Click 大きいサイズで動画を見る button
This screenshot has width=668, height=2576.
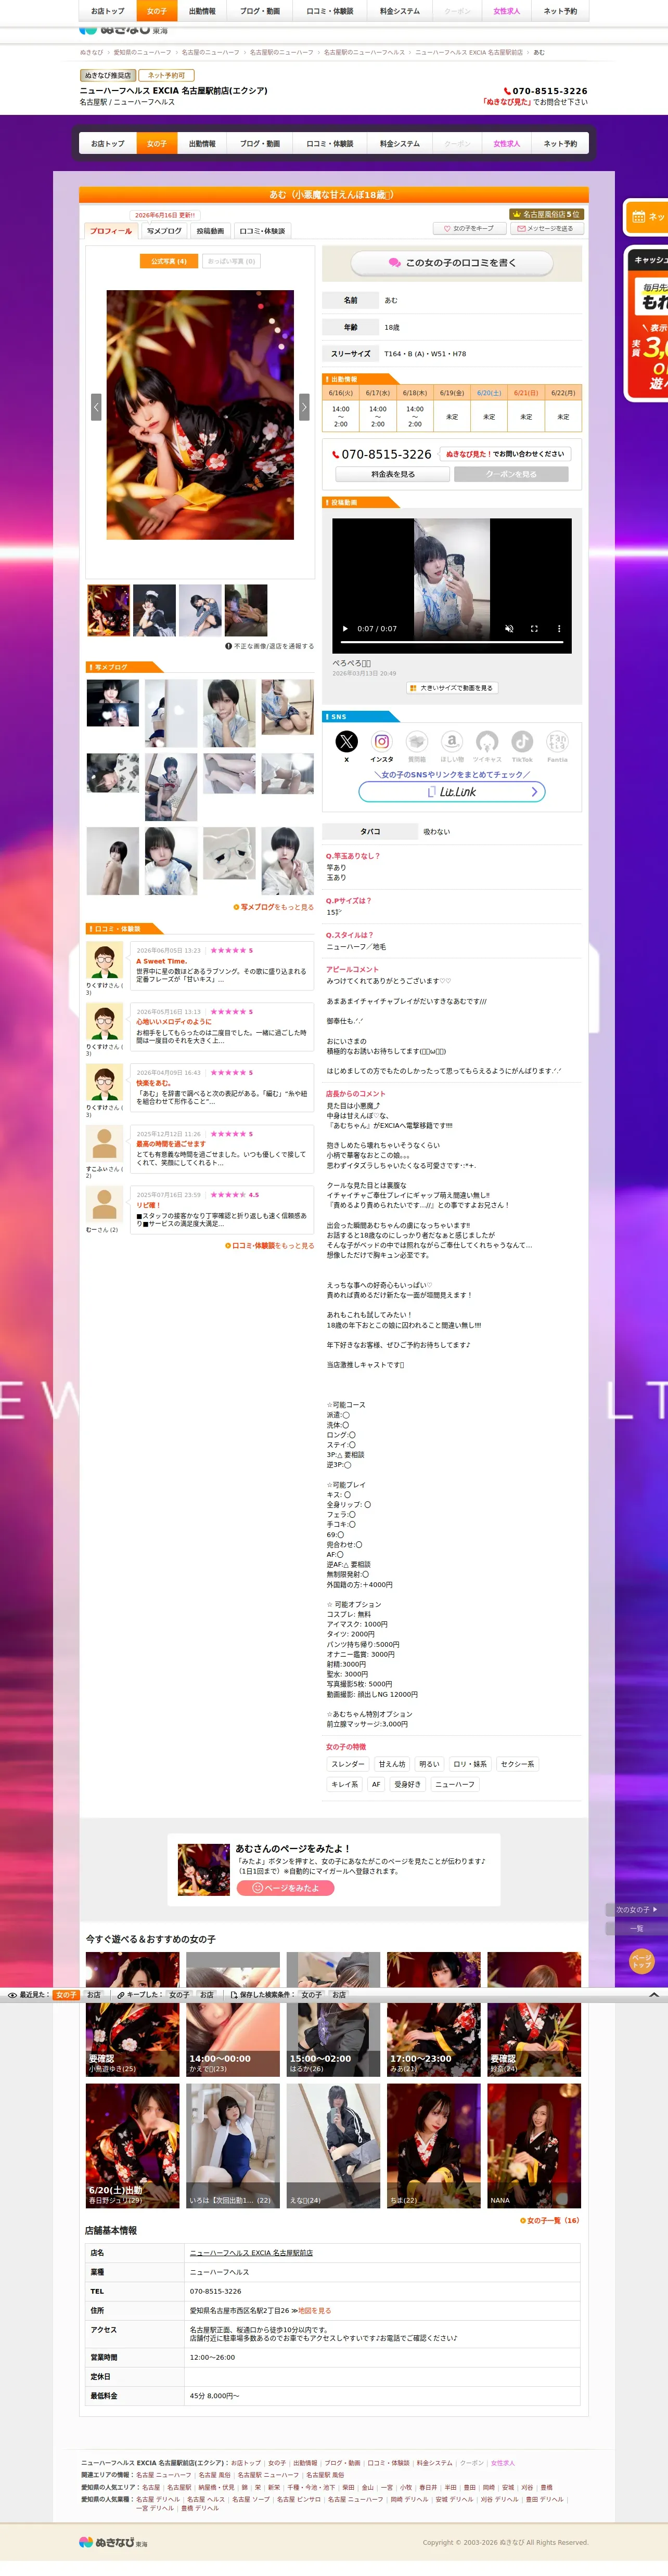point(452,688)
